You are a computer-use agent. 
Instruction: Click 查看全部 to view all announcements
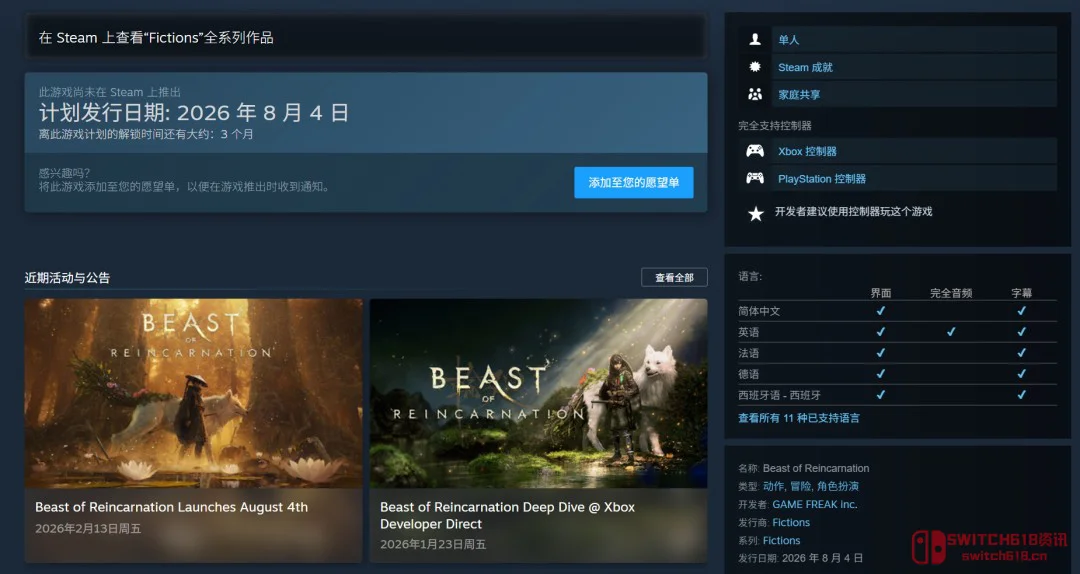[674, 277]
